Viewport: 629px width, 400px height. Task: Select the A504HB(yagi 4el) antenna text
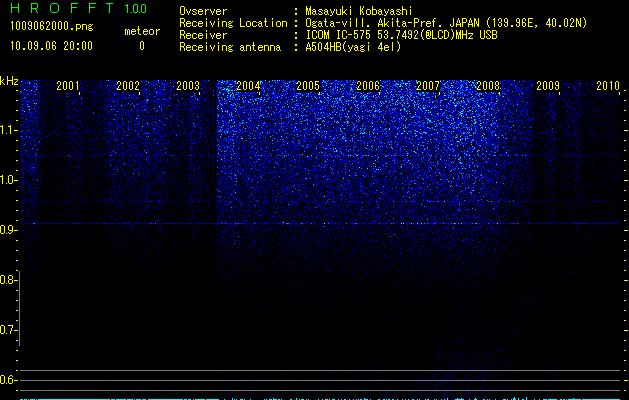pos(353,47)
